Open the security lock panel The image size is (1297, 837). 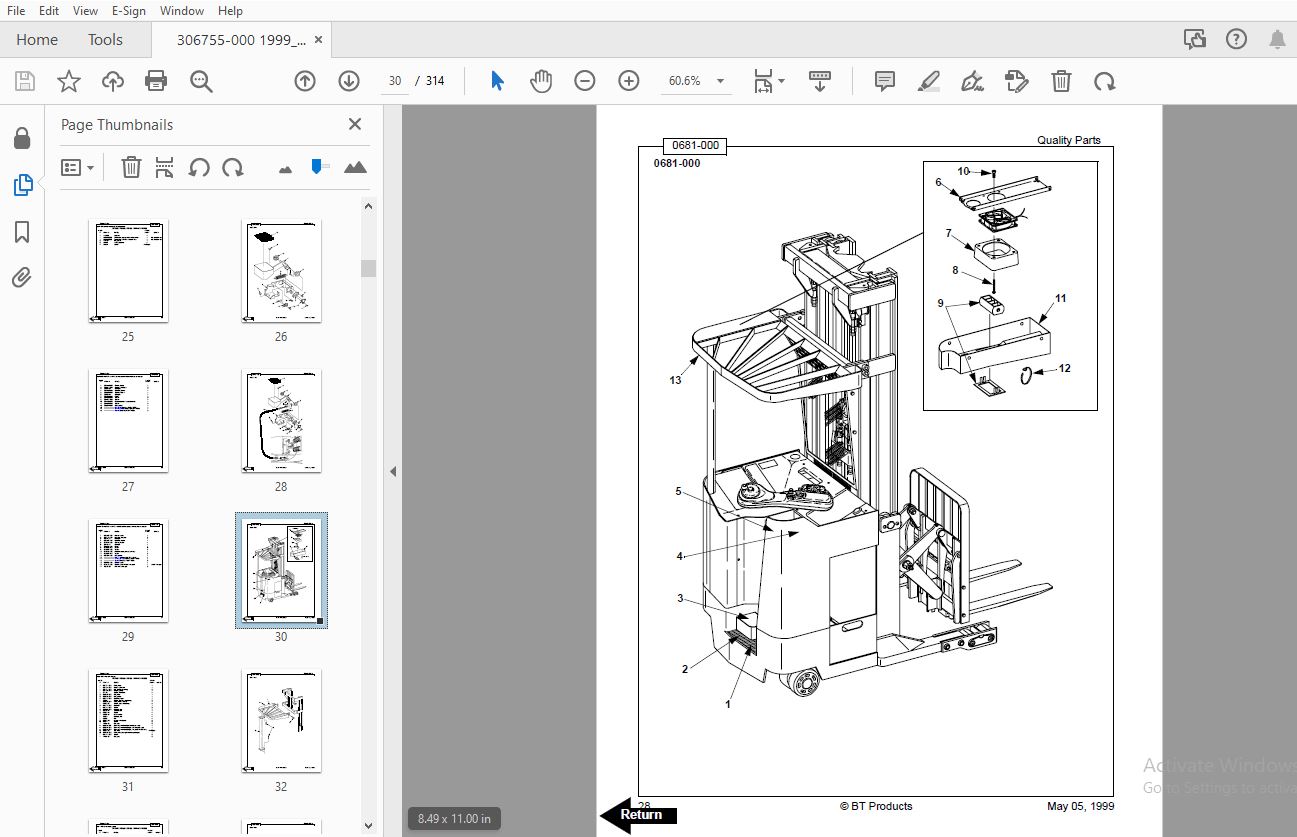click(22, 138)
